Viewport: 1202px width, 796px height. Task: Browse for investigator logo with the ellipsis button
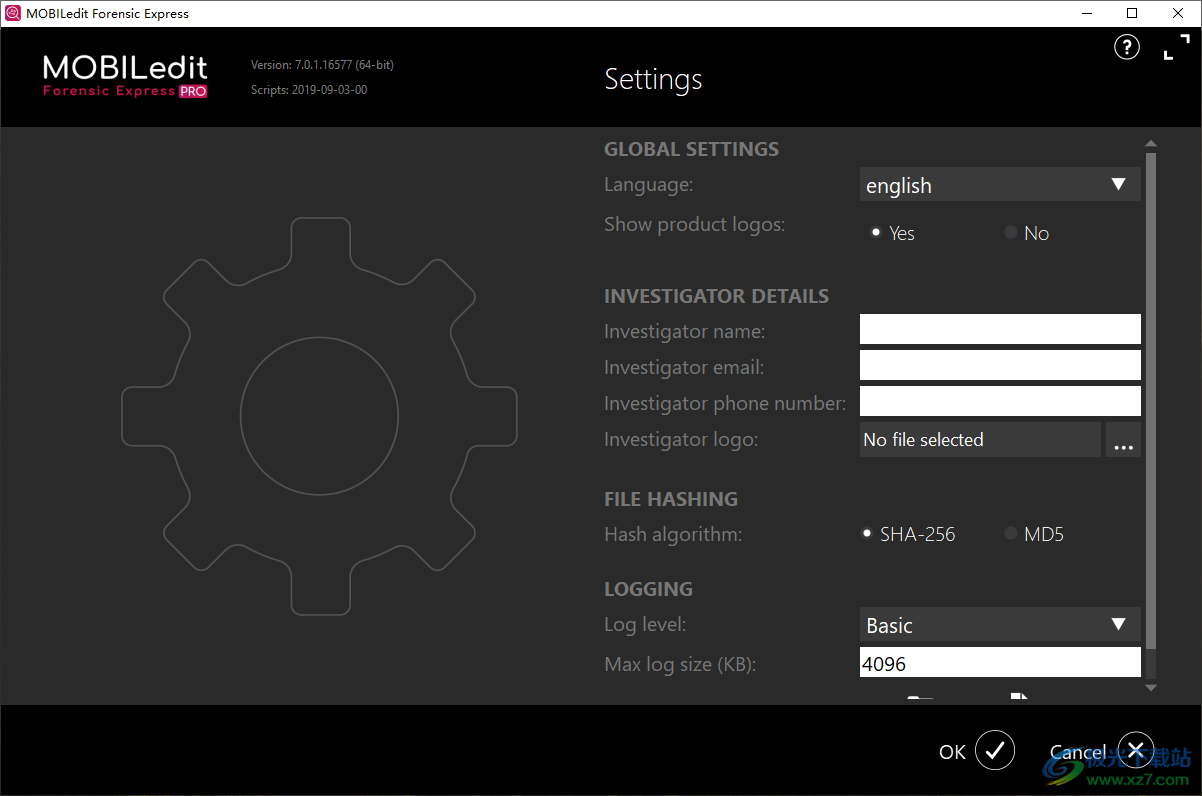(x=1123, y=440)
